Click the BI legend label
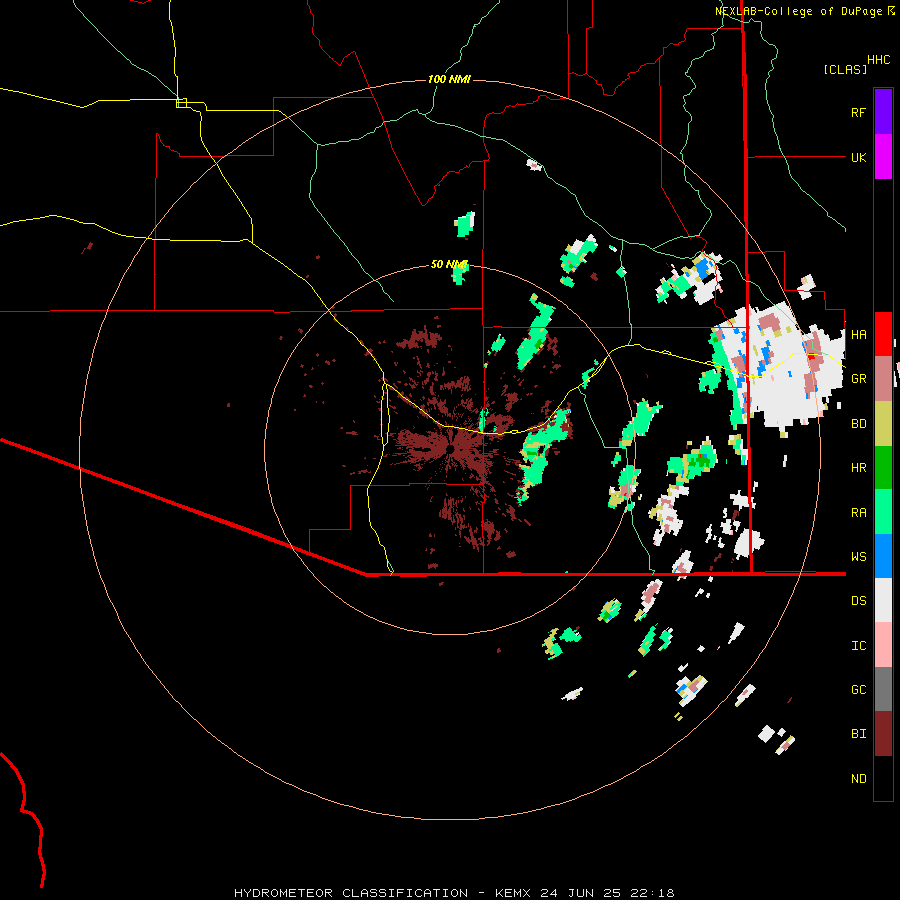Screen dimensions: 900x900 tap(858, 734)
